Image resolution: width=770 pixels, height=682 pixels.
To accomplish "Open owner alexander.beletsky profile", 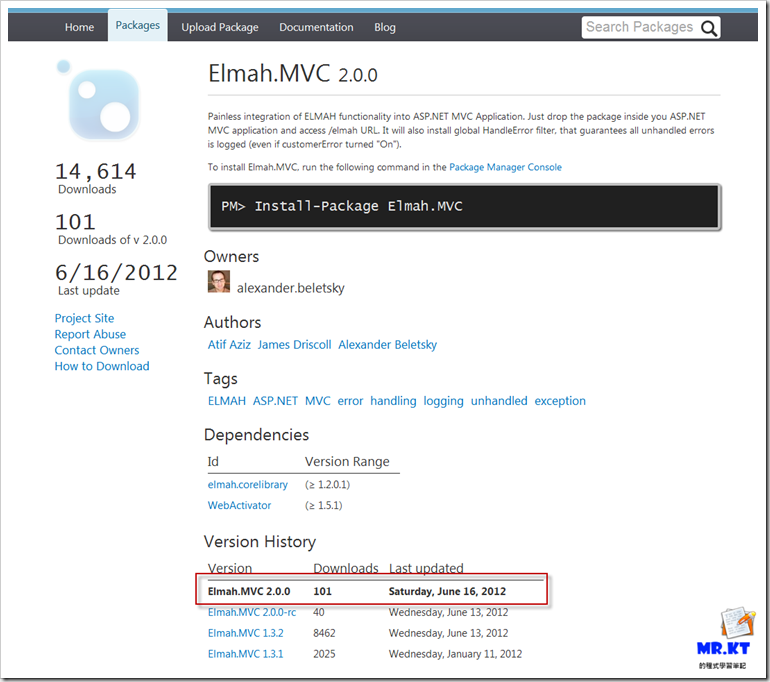I will click(x=291, y=288).
